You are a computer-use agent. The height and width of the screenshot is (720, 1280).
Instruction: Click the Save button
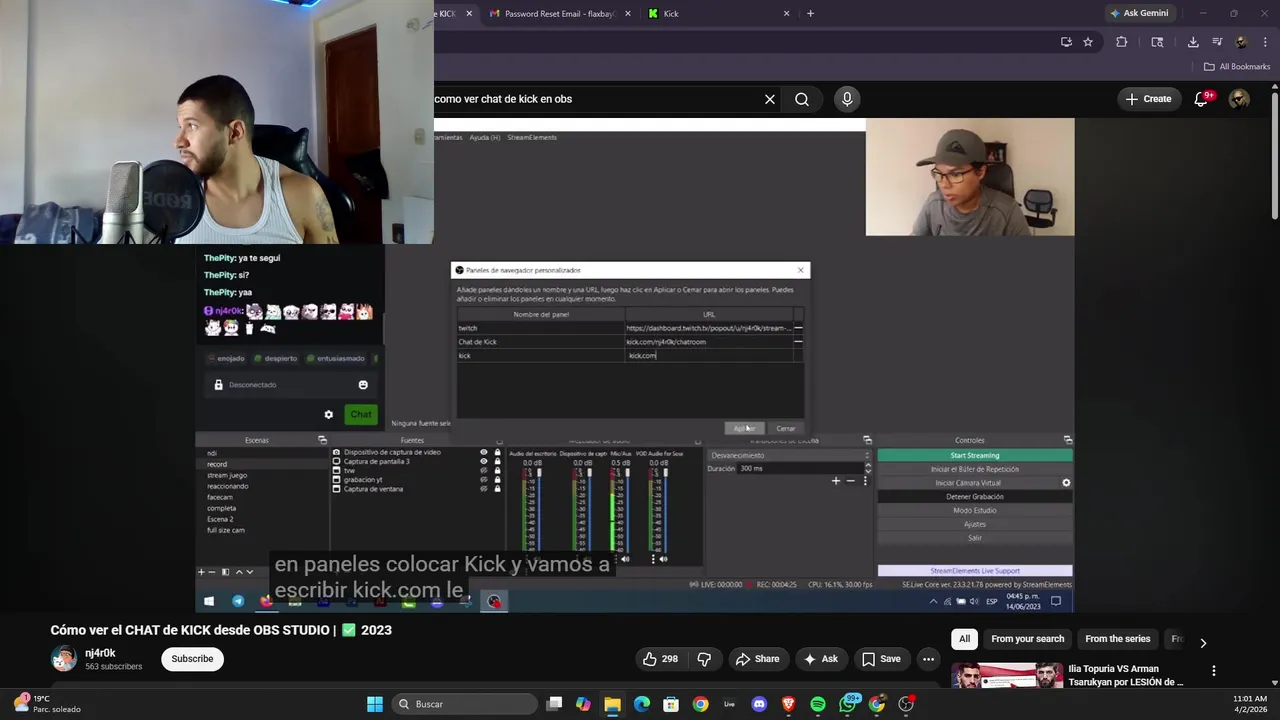coord(881,659)
